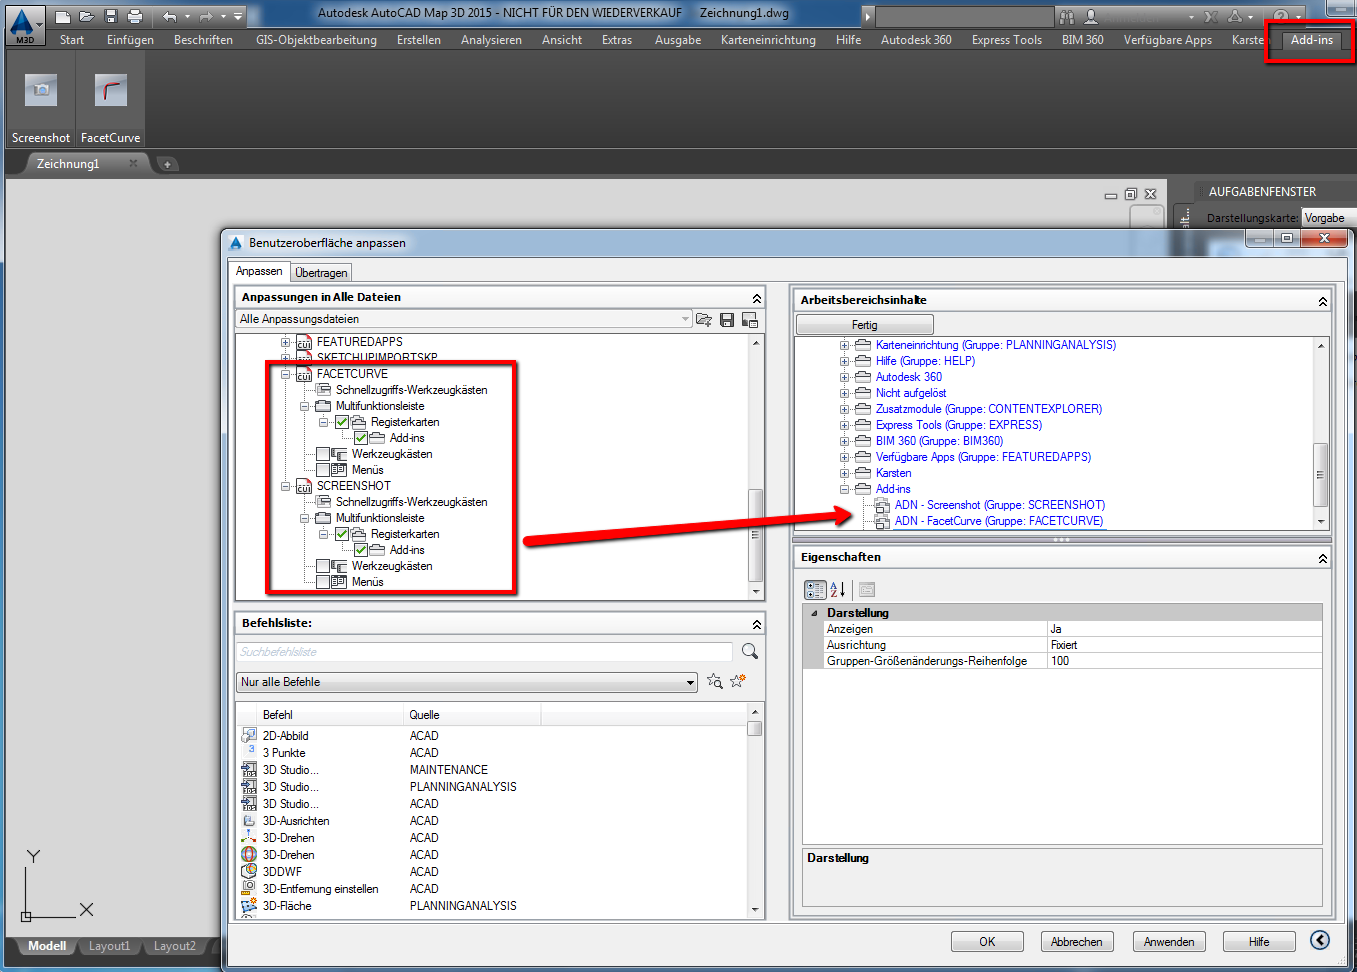Collapse the SCREENSHOT tree node

285,486
